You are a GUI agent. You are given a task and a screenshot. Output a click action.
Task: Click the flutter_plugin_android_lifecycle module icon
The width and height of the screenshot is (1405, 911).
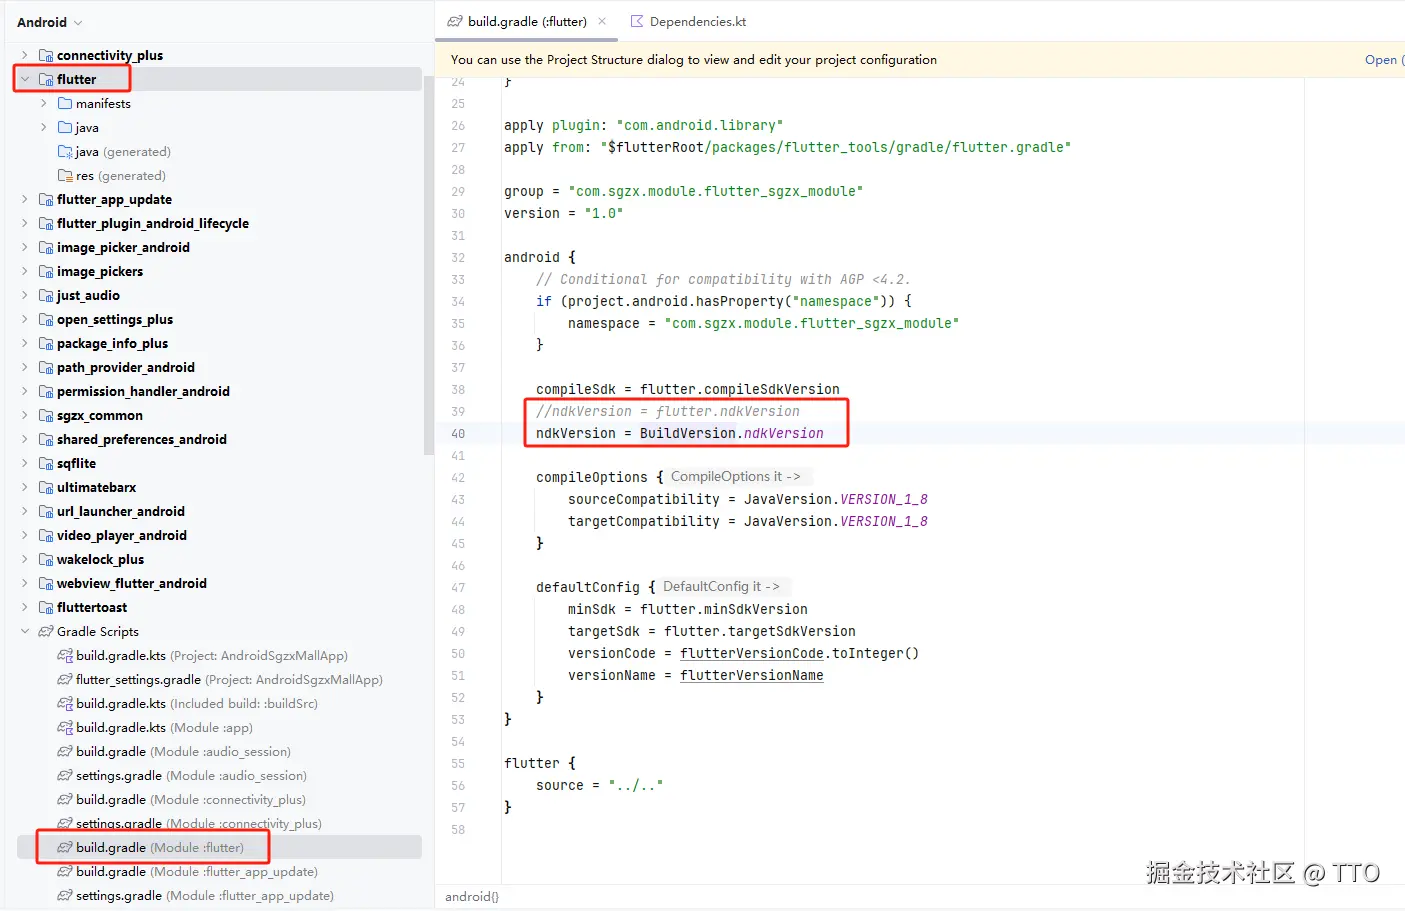pos(46,223)
